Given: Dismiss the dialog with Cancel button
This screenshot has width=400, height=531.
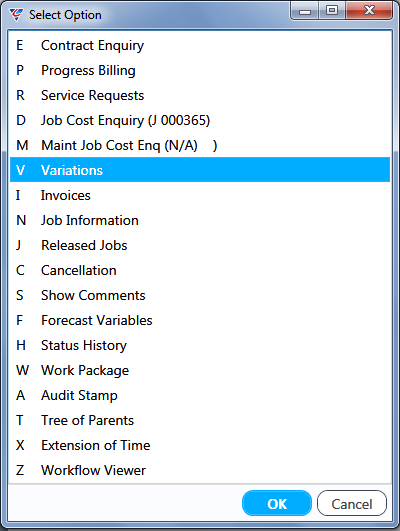Looking at the screenshot, I should (352, 503).
